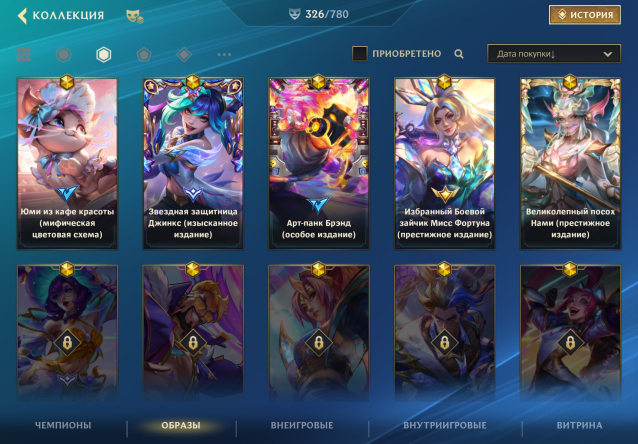Click the back arrow next to Коллекция
Screen dimensions: 638x444
[x=22, y=15]
